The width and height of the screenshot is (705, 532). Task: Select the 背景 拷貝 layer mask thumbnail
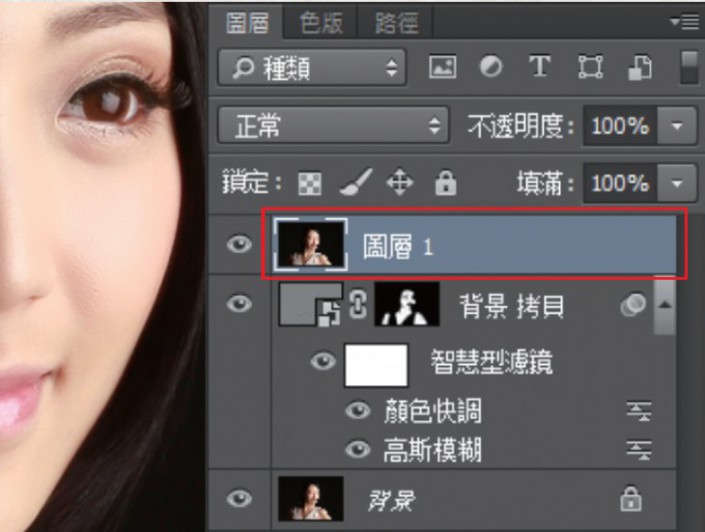(x=407, y=304)
